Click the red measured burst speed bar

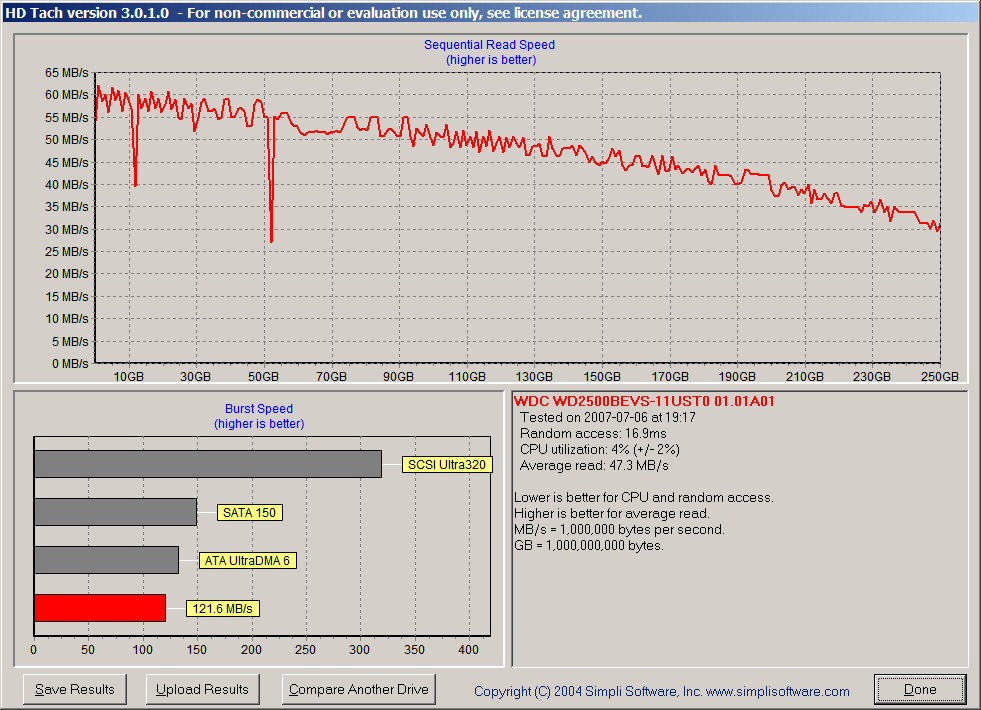click(100, 608)
